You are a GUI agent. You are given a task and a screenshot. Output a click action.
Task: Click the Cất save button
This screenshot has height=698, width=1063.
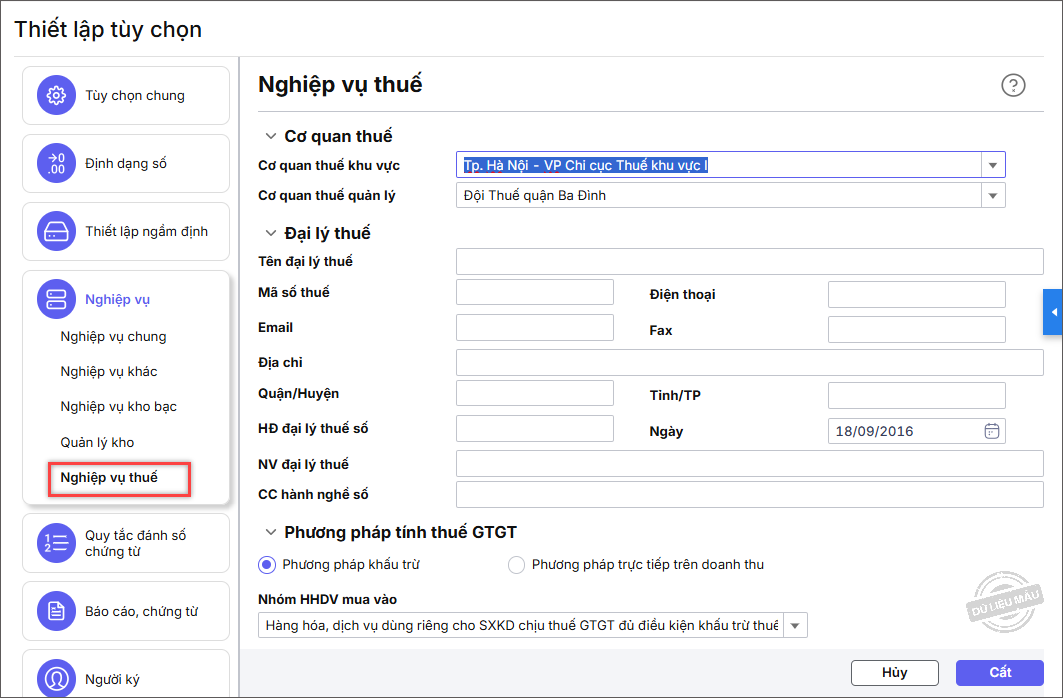click(x=999, y=673)
